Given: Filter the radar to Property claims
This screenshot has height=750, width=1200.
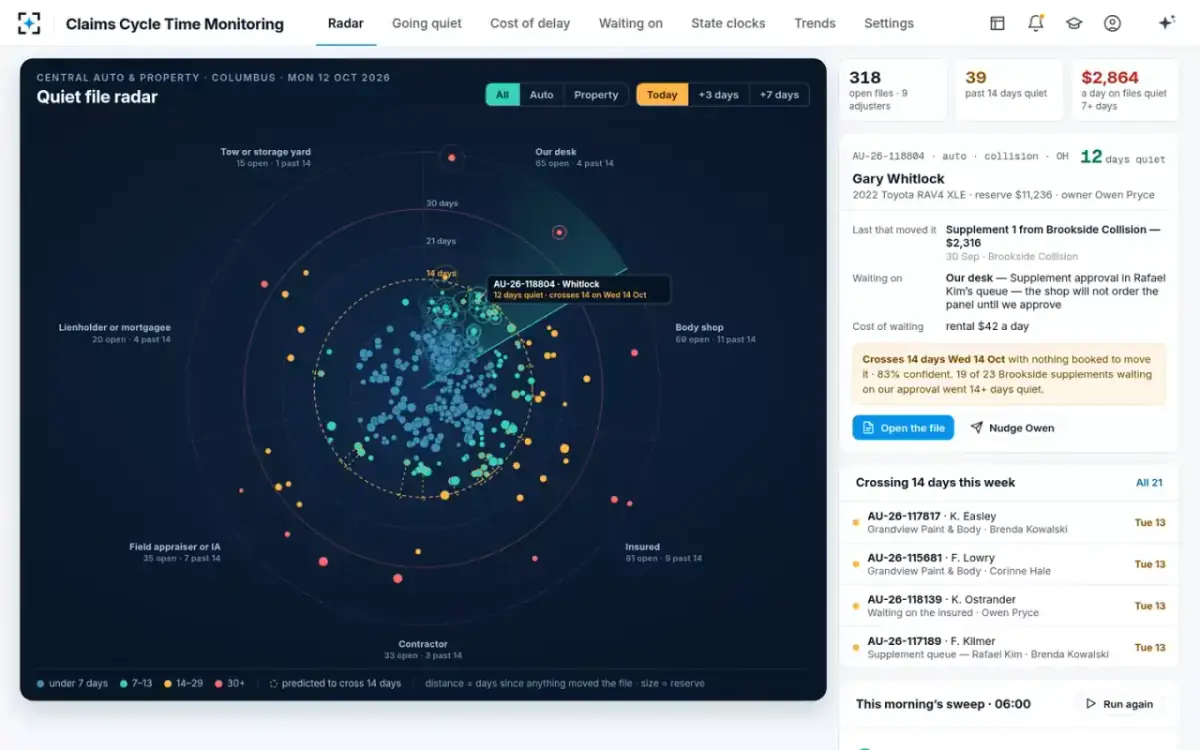Looking at the screenshot, I should tap(596, 95).
